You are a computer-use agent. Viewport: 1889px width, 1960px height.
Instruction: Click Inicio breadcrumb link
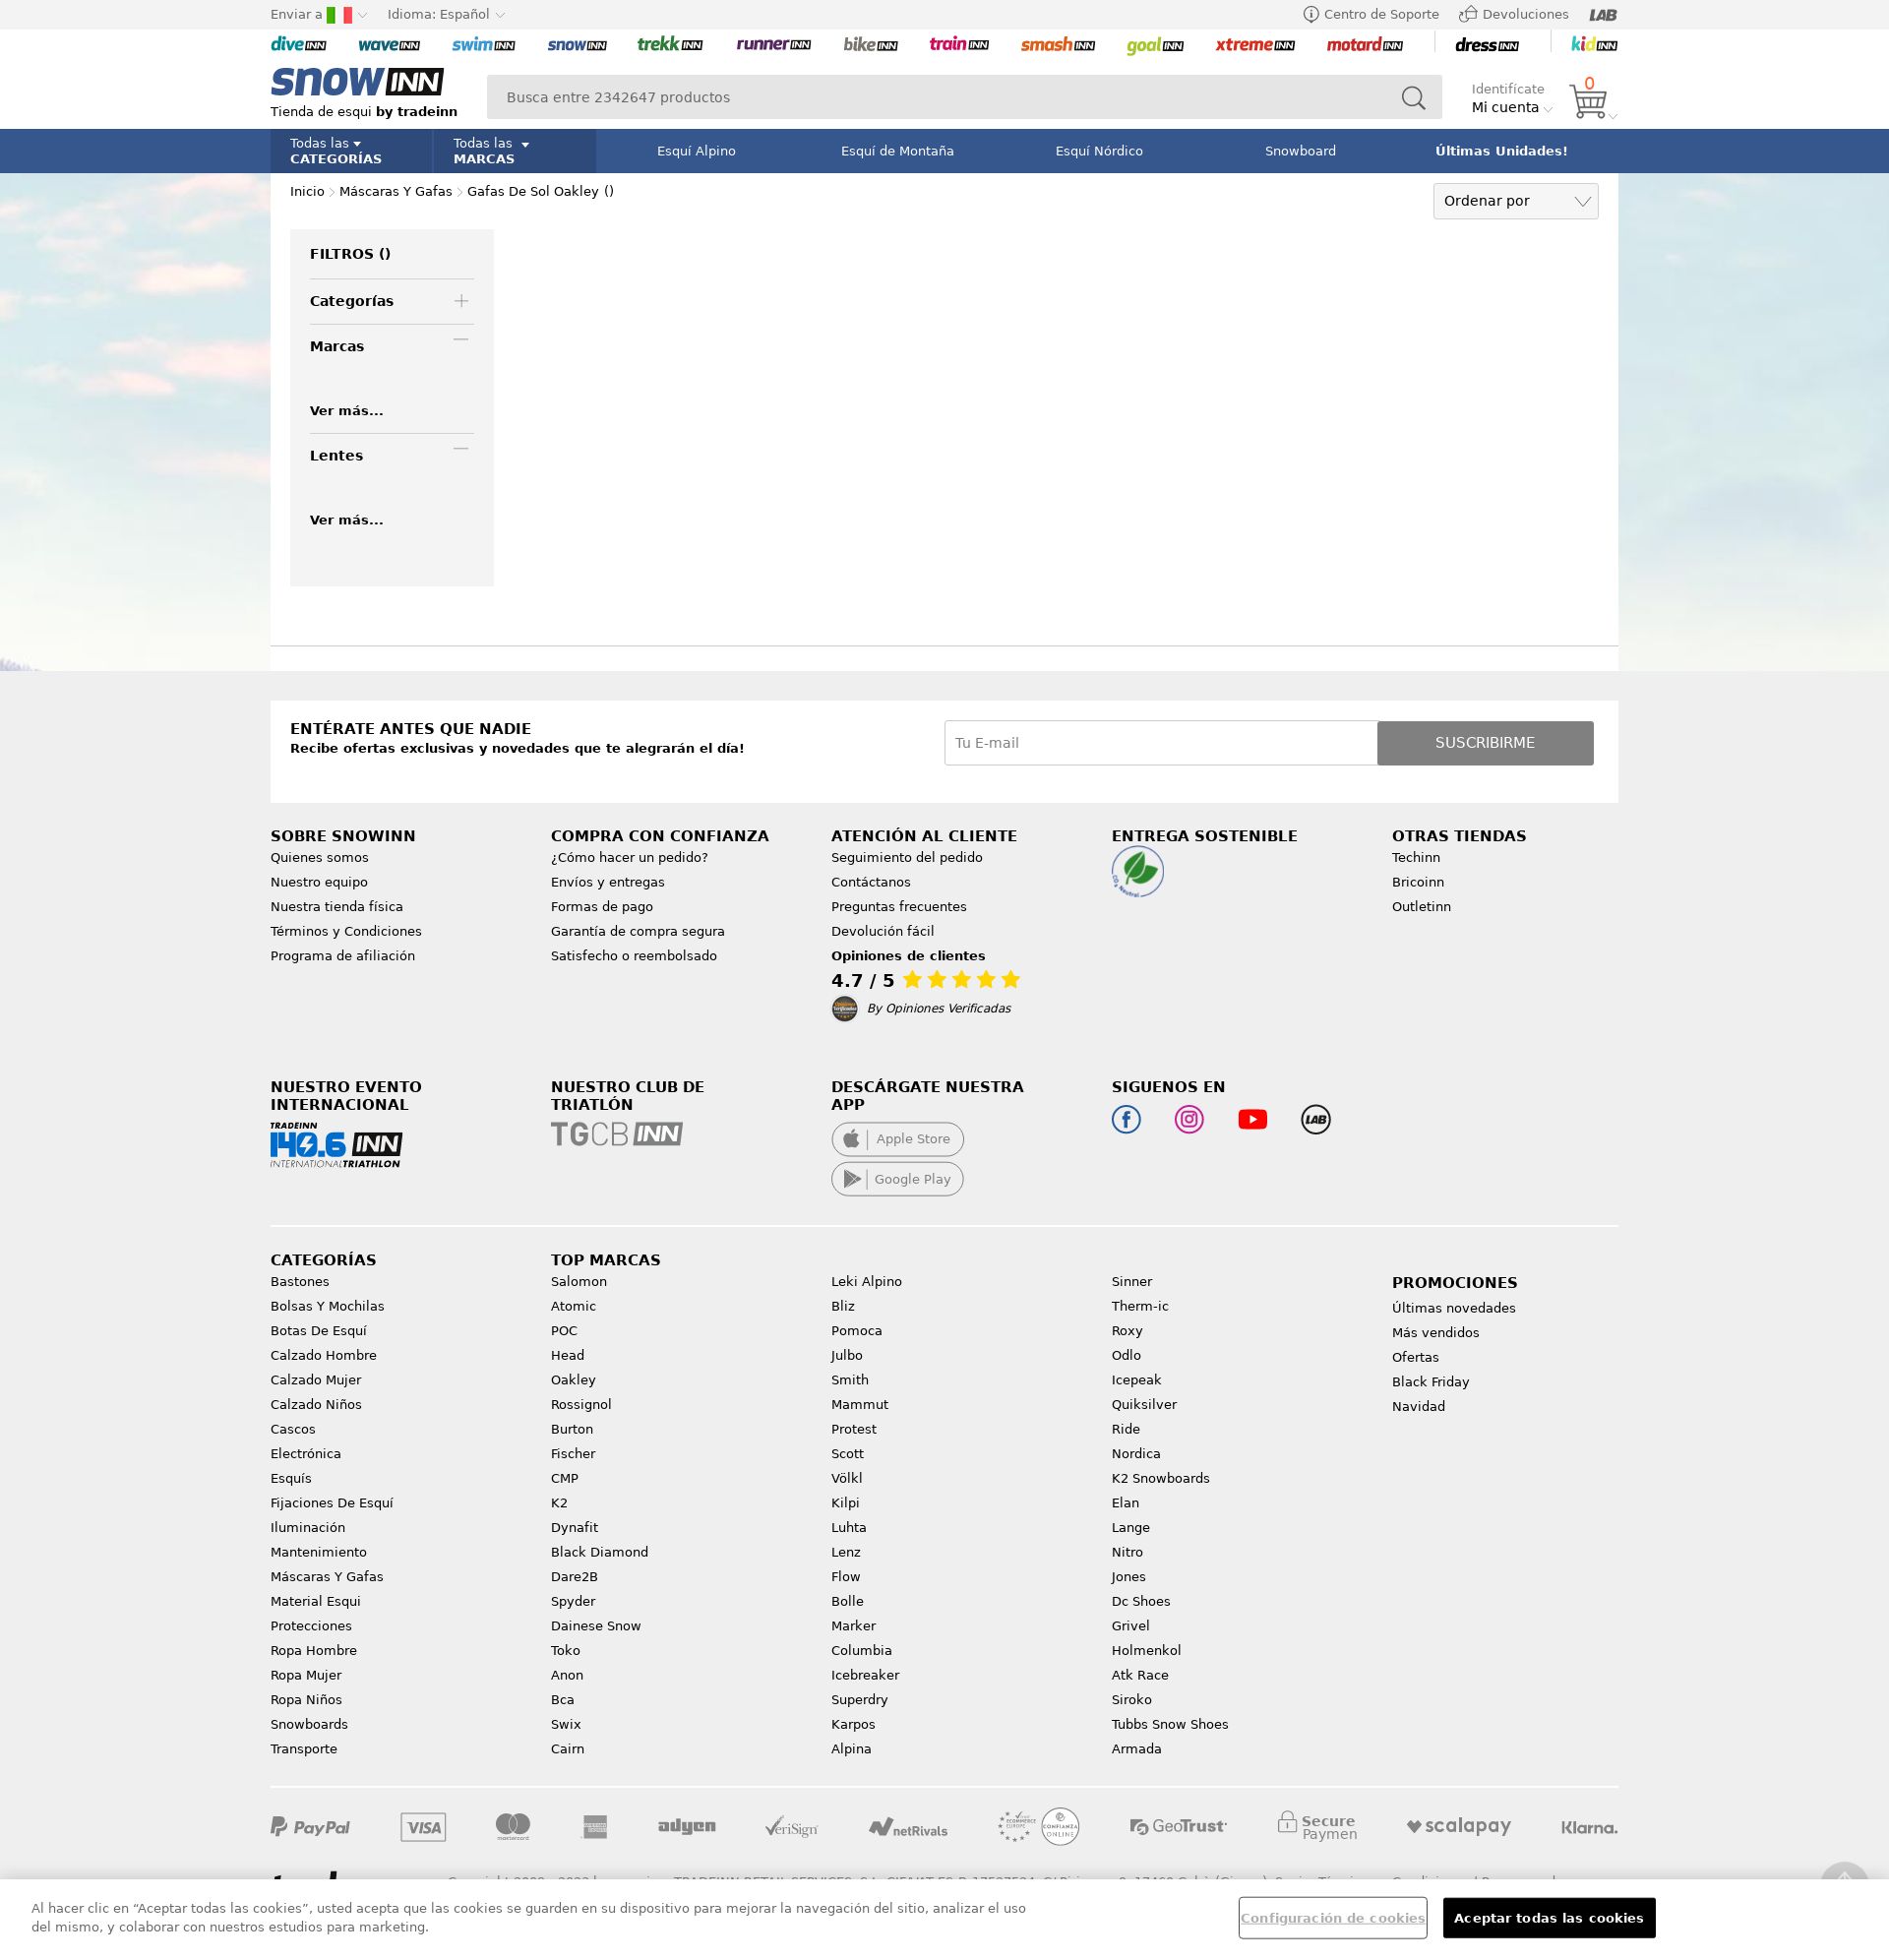tap(307, 191)
